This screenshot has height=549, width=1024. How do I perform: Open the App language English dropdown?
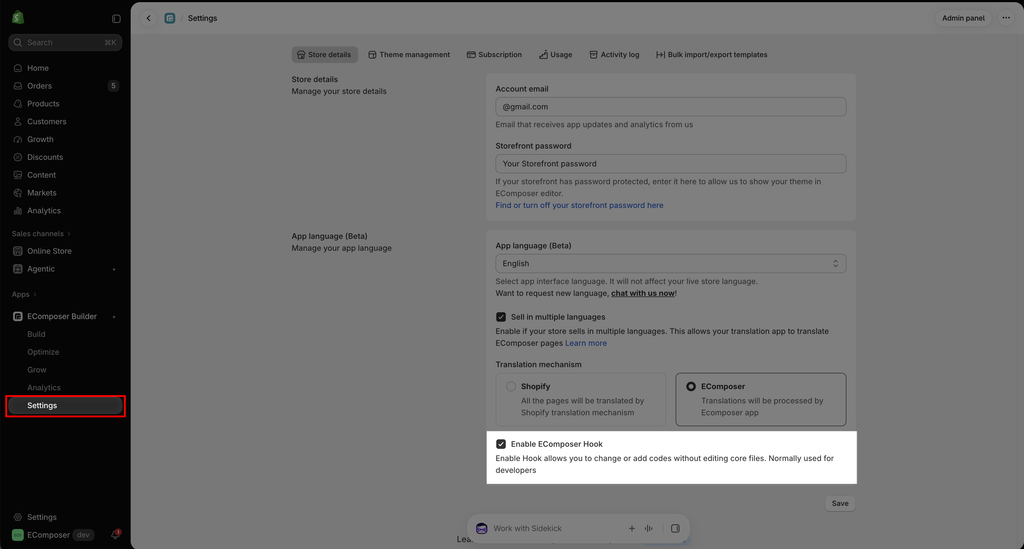[671, 264]
